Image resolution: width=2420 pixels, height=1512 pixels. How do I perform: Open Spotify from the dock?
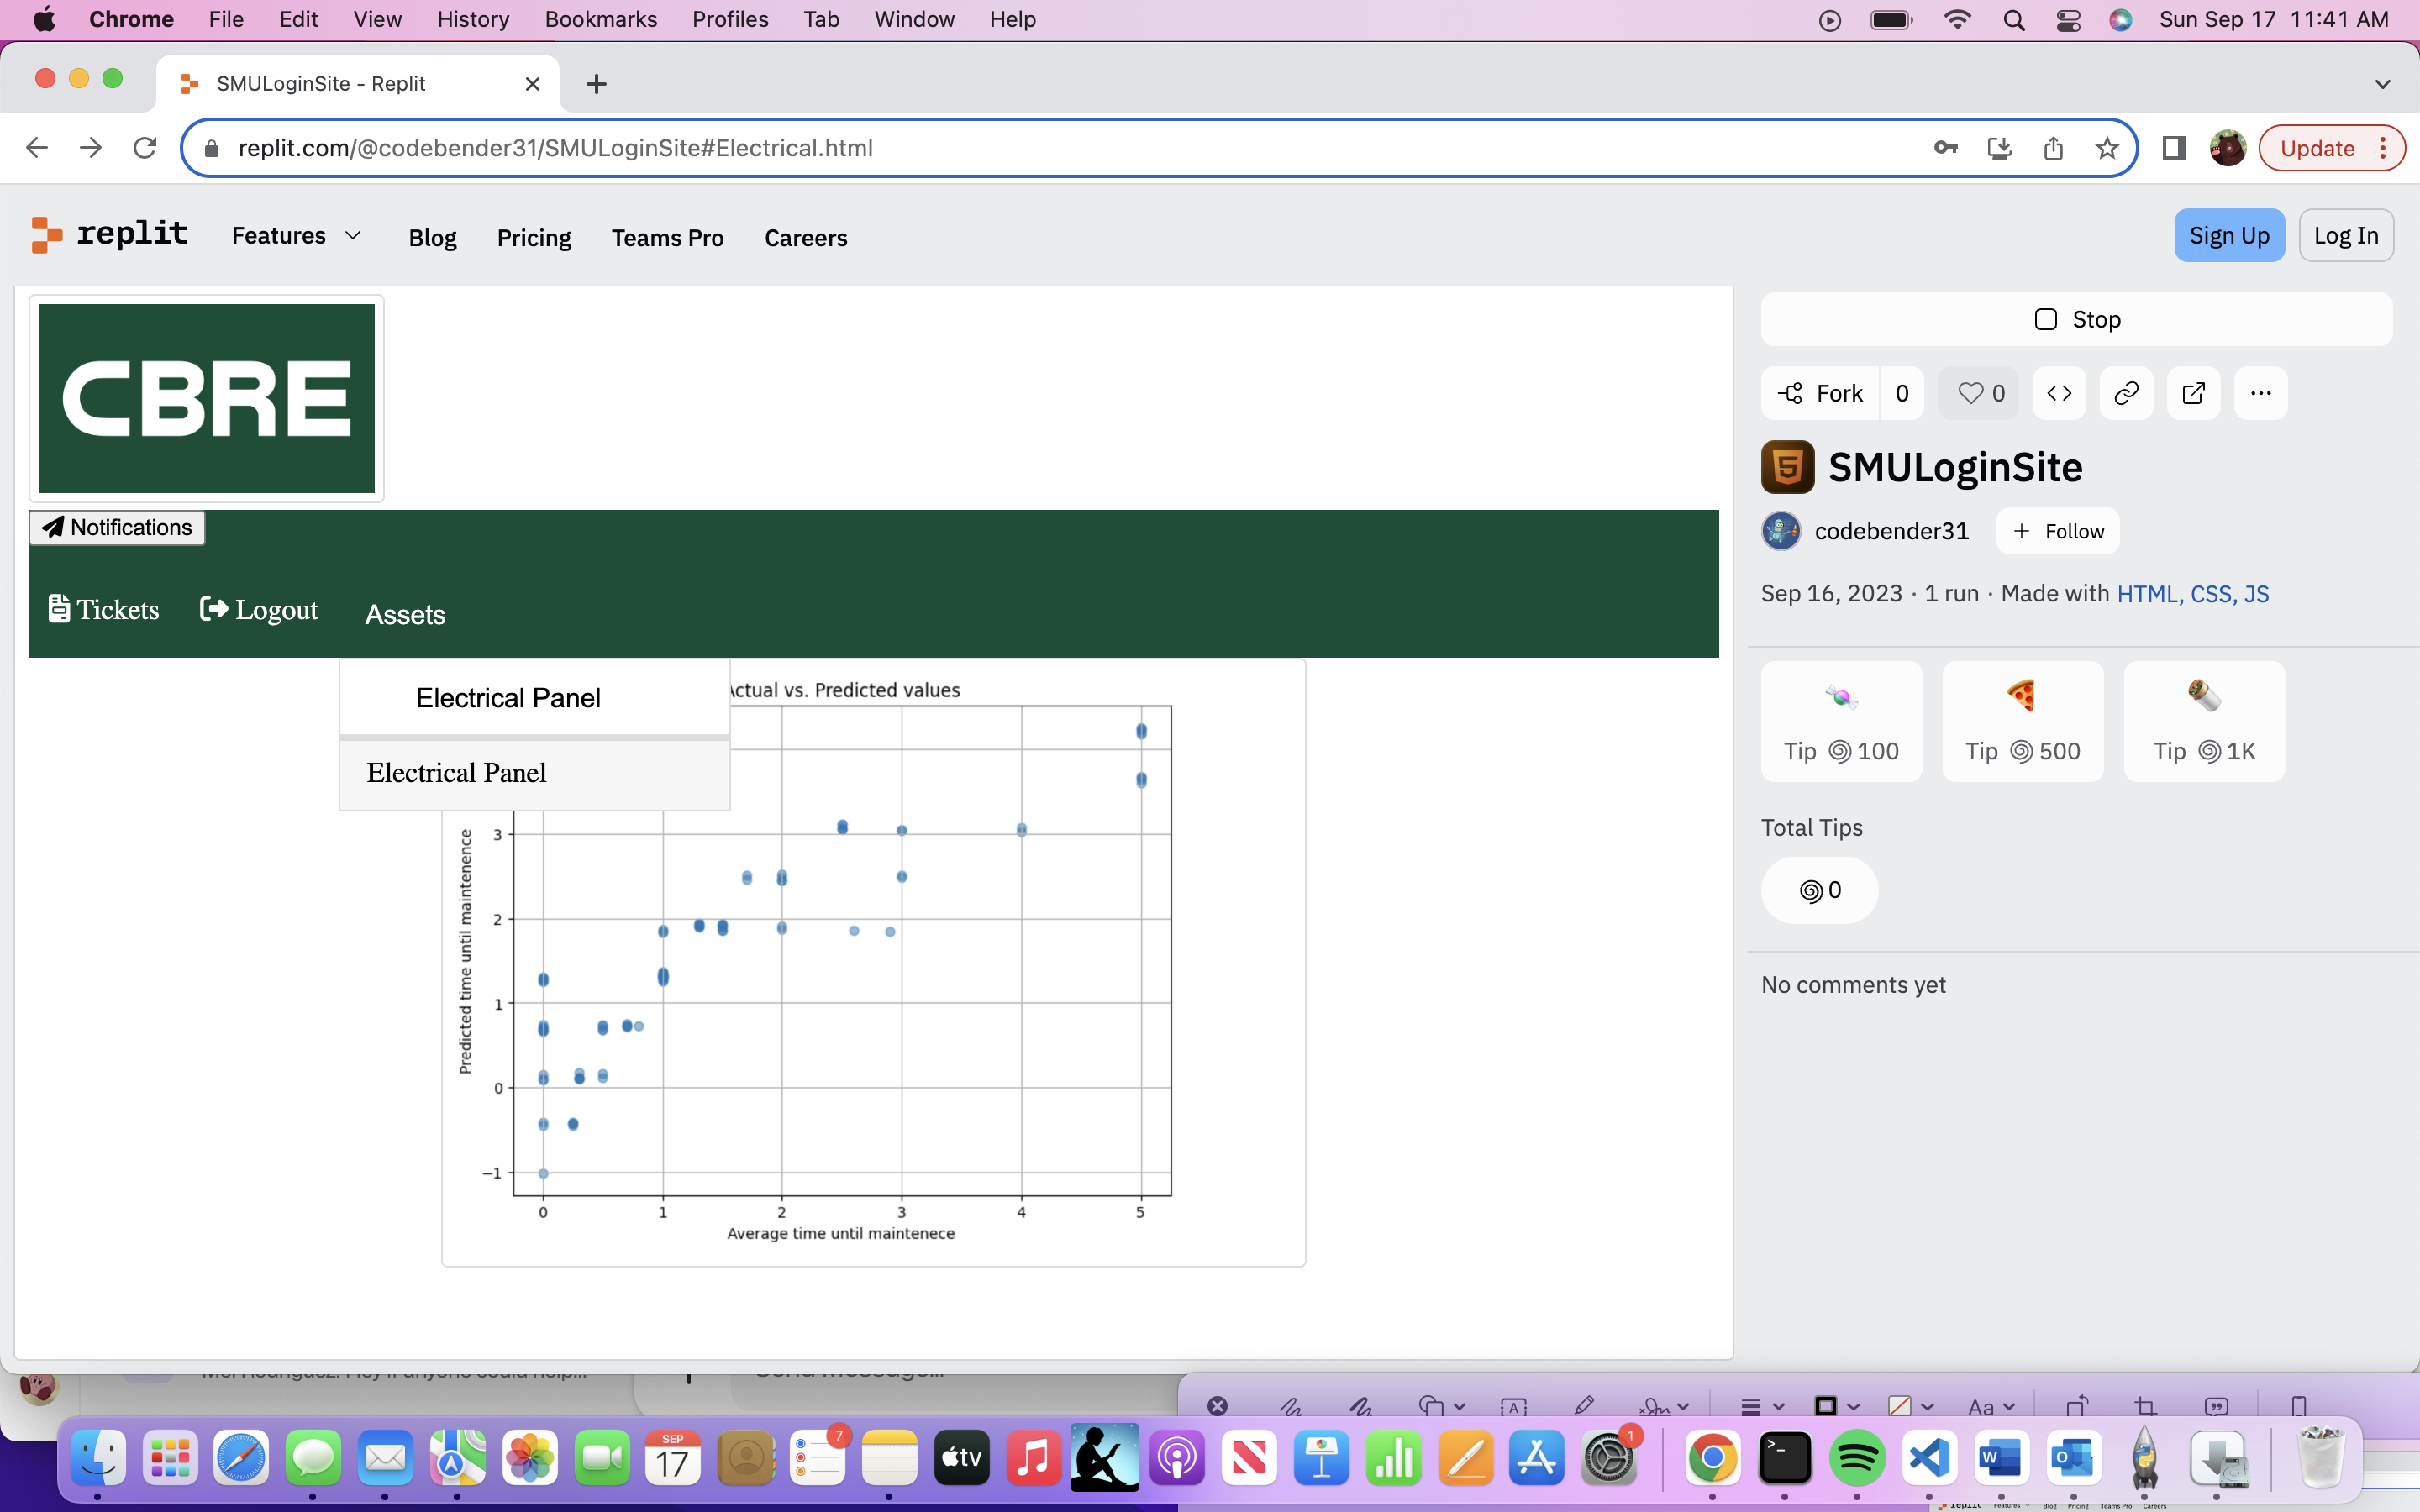click(x=1856, y=1458)
